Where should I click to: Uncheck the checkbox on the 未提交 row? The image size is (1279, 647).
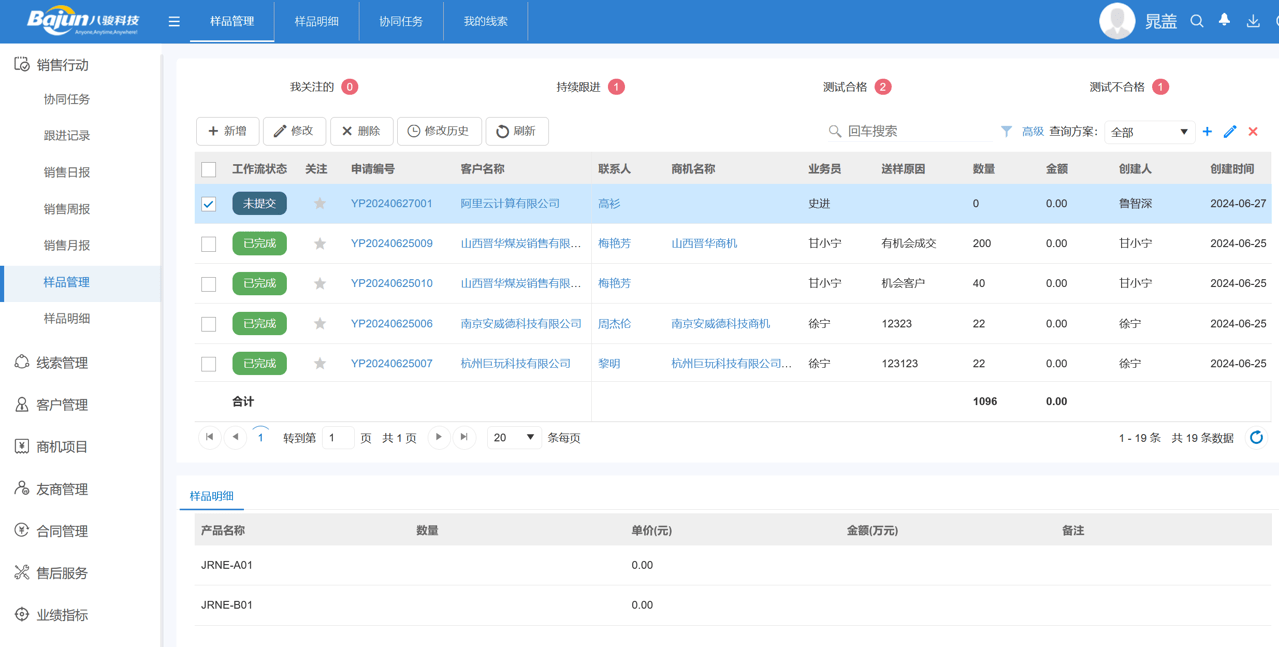[209, 204]
